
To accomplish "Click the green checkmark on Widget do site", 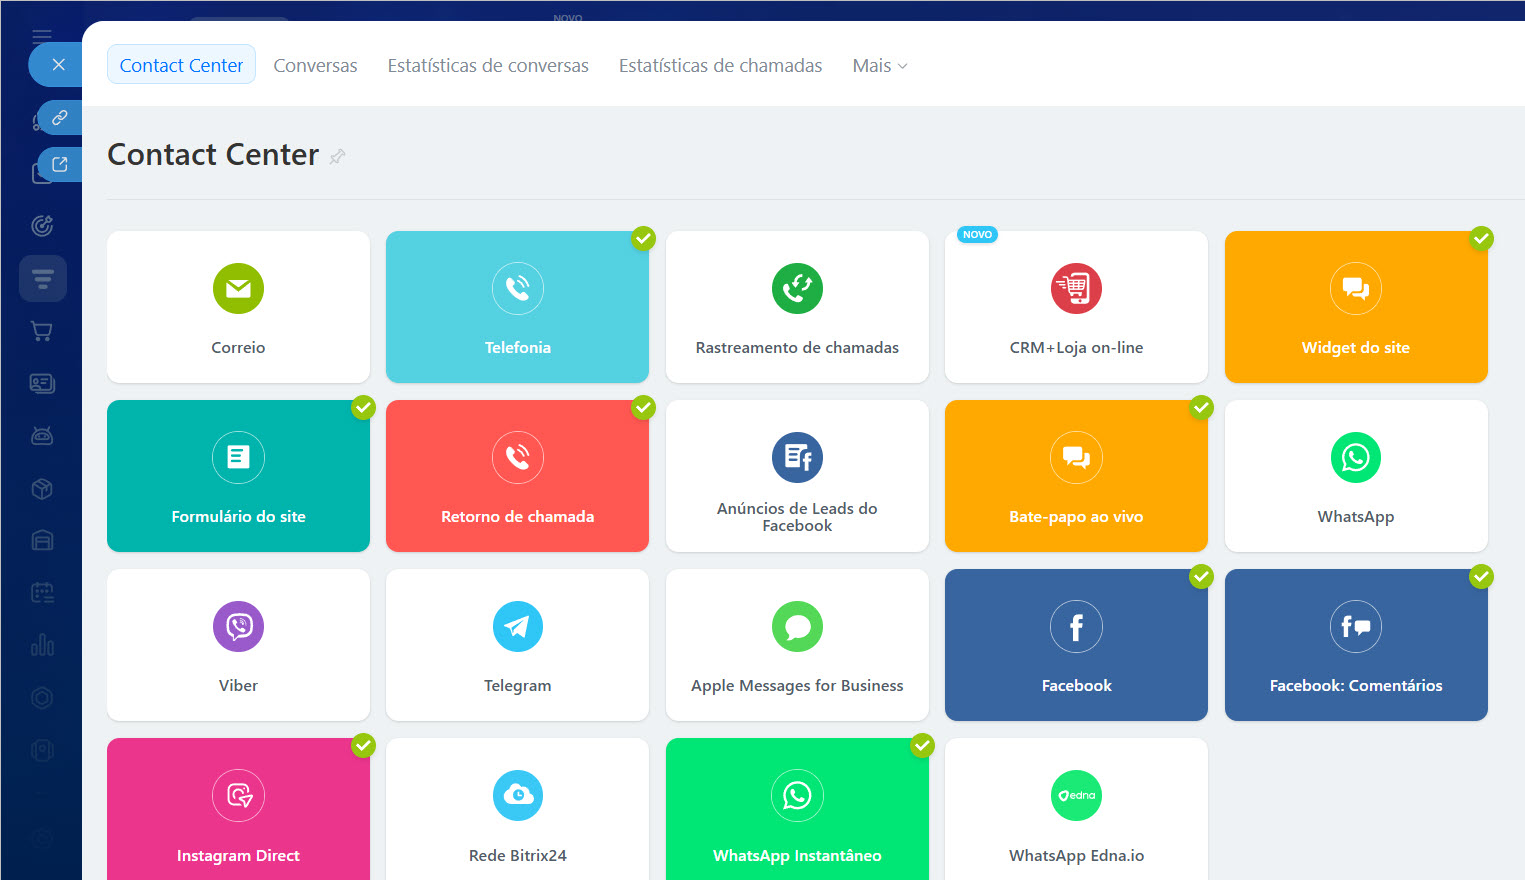I will pyautogui.click(x=1481, y=238).
